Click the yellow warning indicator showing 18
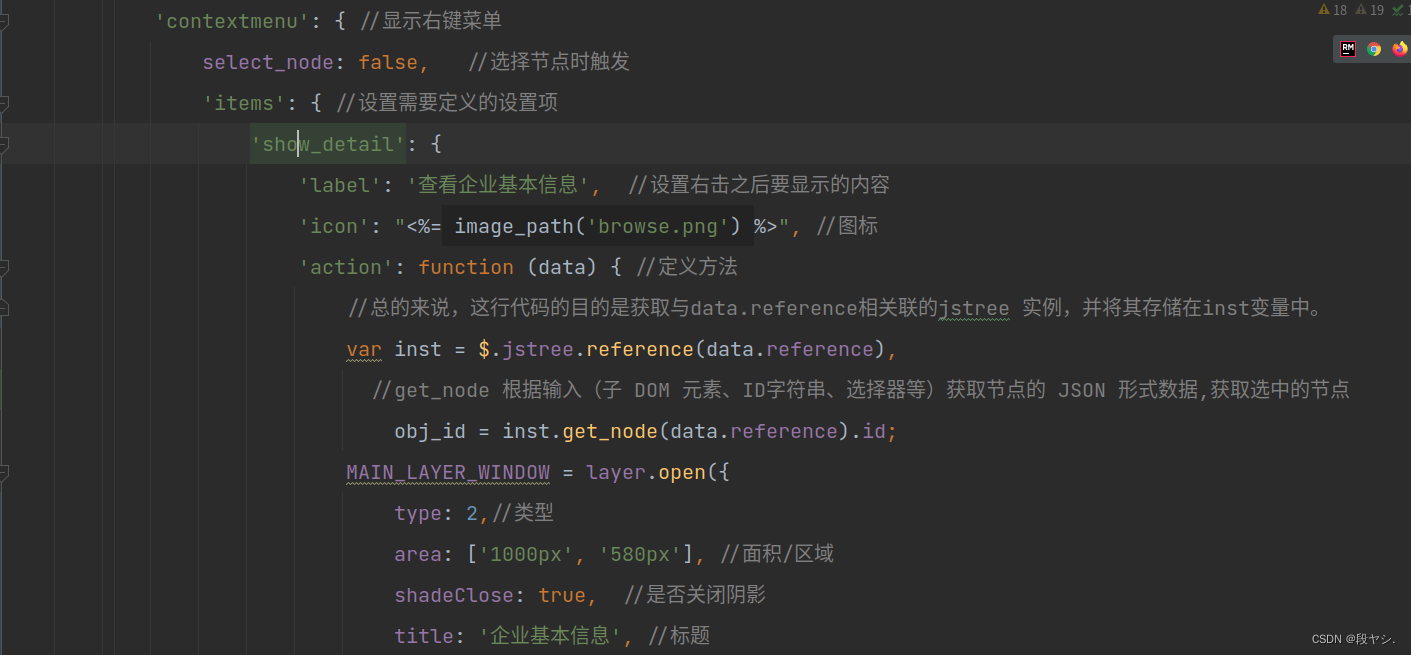 click(x=1331, y=10)
